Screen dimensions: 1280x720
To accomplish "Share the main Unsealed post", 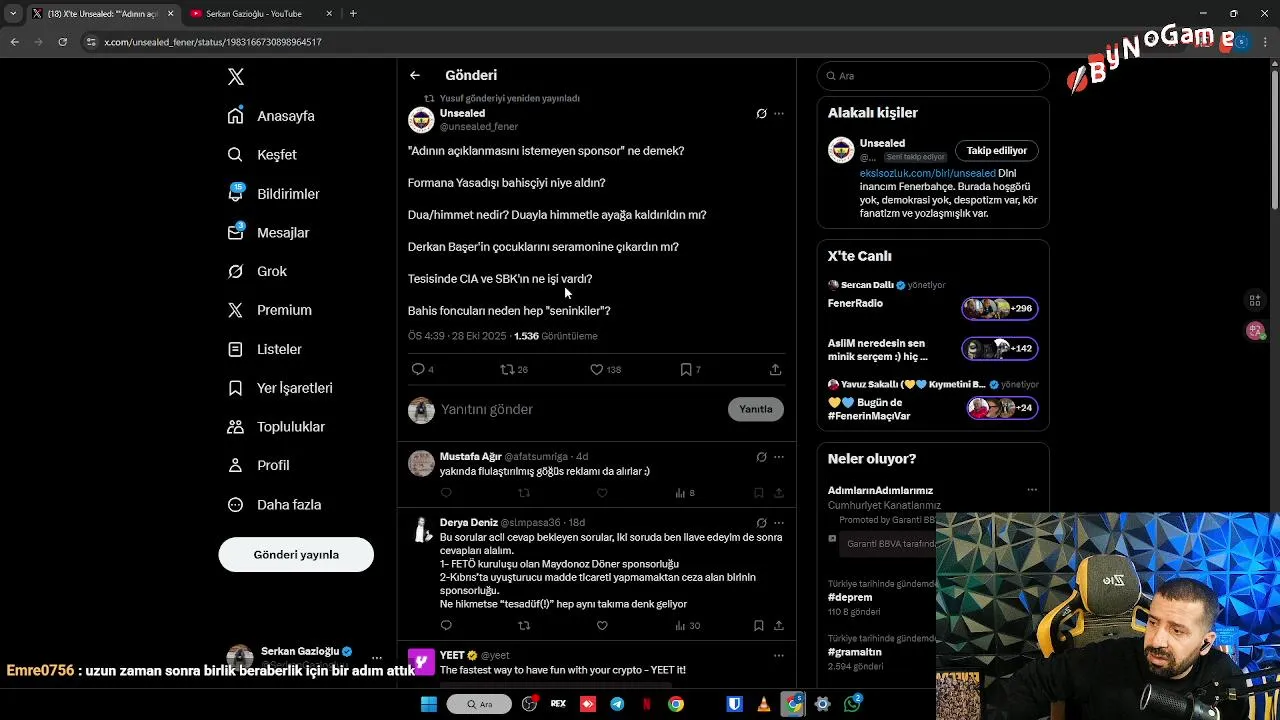I will click(775, 369).
